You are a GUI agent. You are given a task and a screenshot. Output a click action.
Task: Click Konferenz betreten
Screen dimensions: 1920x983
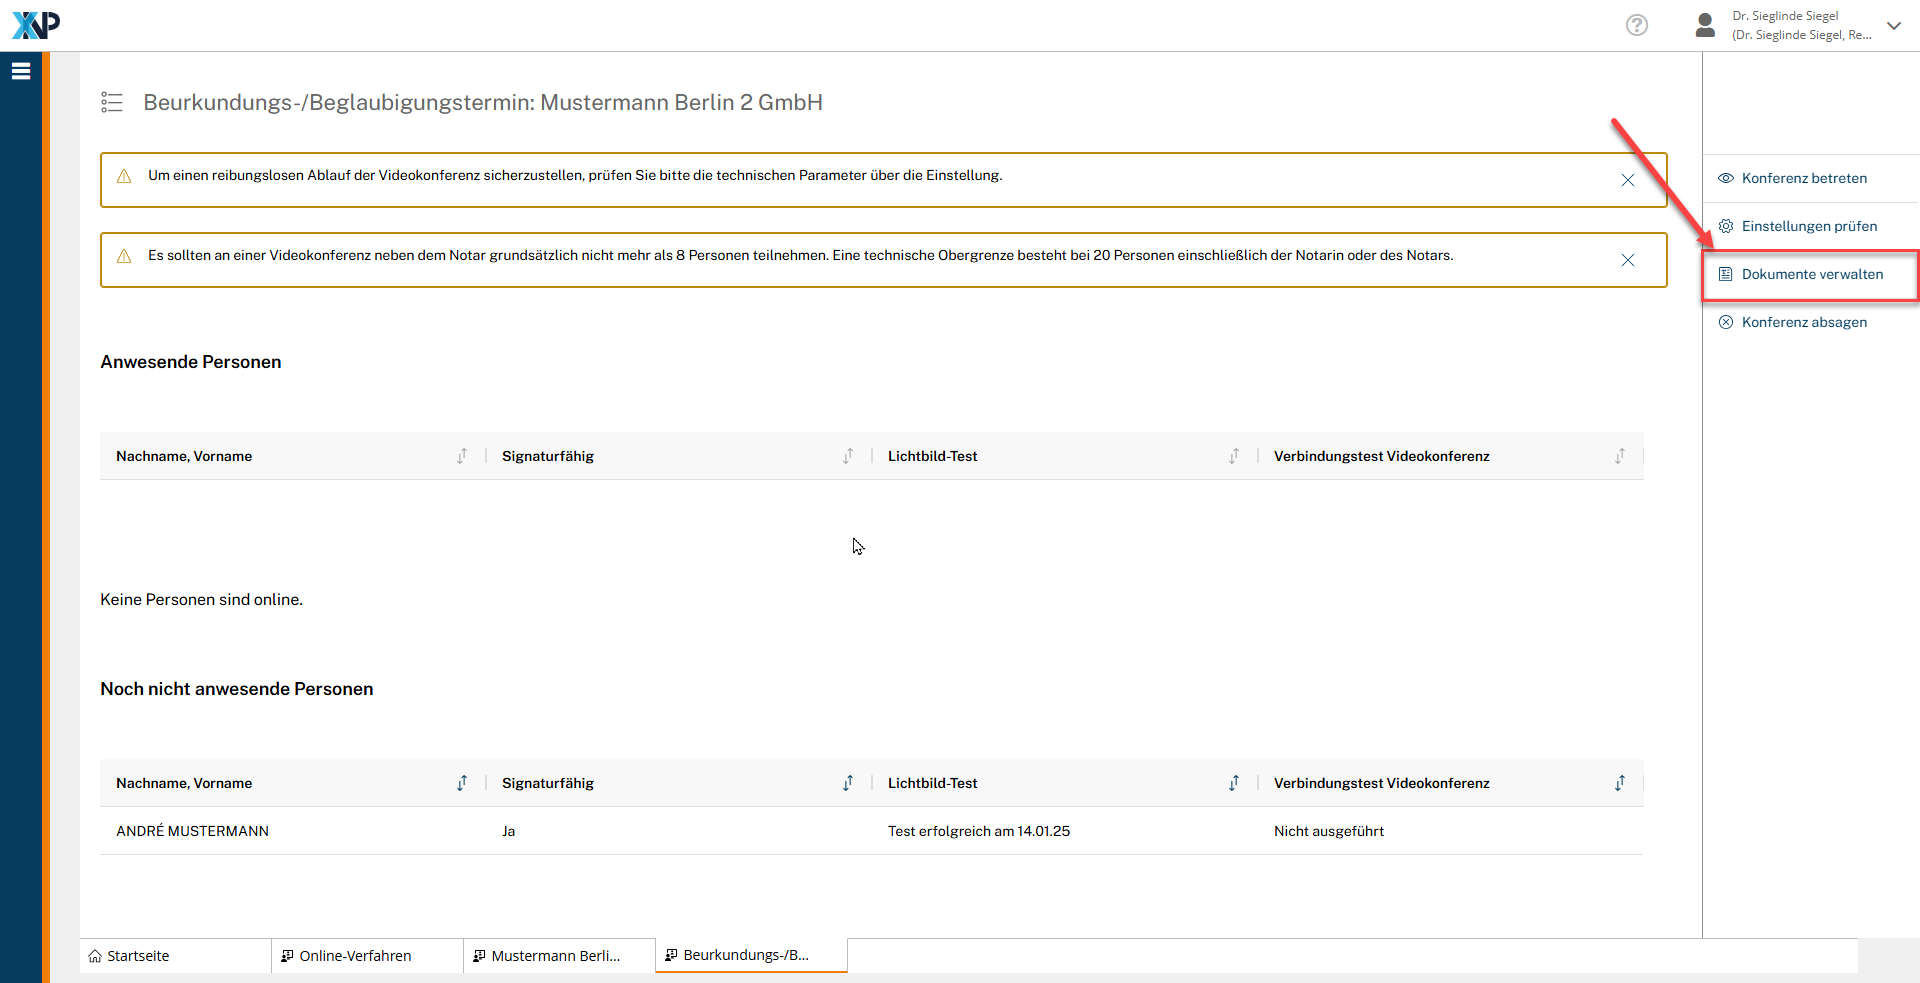tap(1804, 178)
